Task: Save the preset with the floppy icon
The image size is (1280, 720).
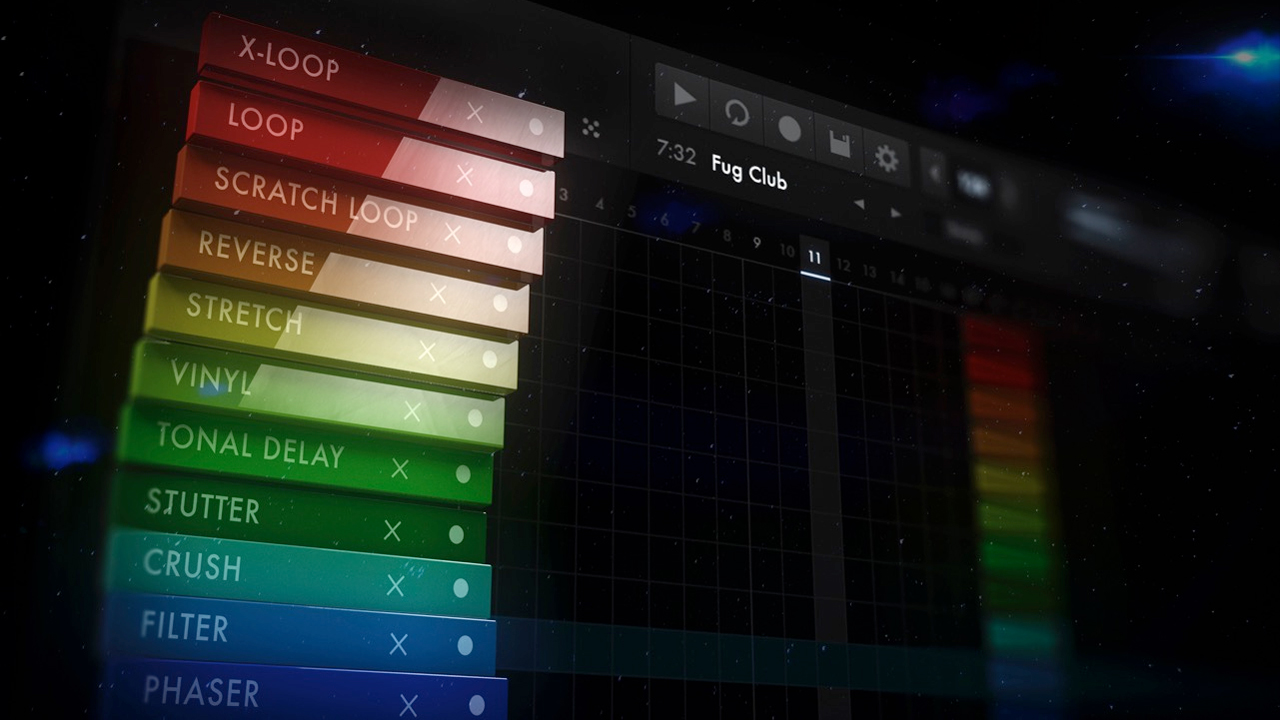Action: pyautogui.click(x=839, y=145)
